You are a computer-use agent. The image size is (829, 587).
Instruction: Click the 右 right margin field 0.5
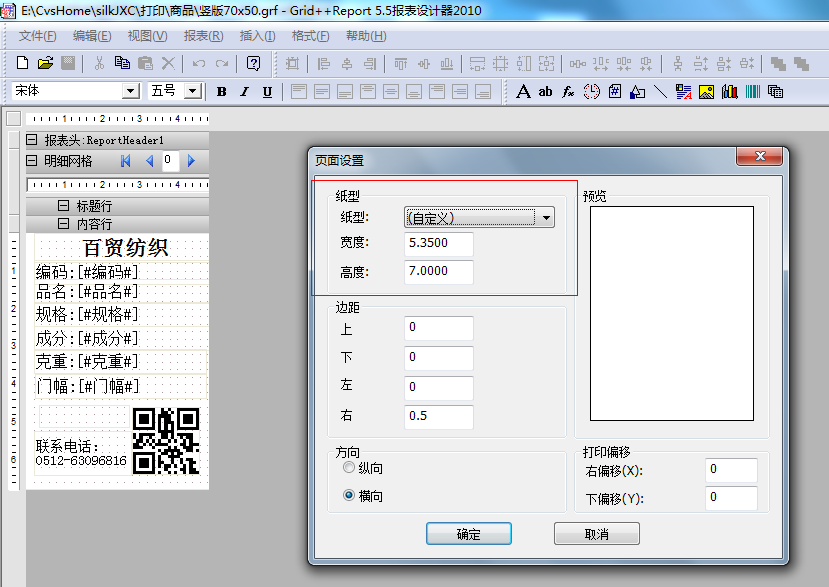pyautogui.click(x=438, y=417)
